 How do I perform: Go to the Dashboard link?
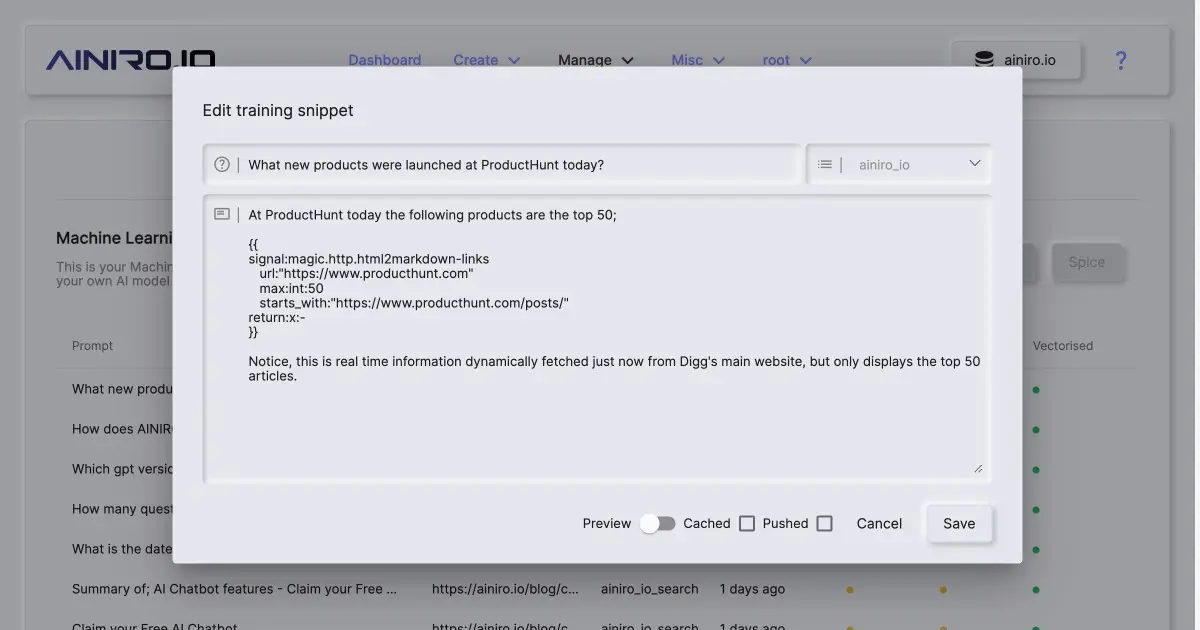(385, 60)
